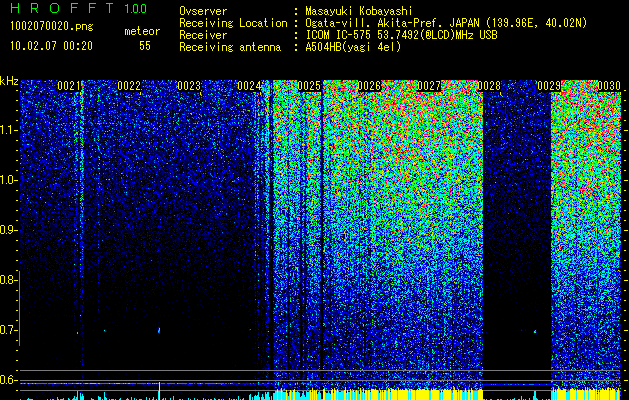Click the 0030 time marker
Screen dimensions: 629x400
pyautogui.click(x=609, y=86)
